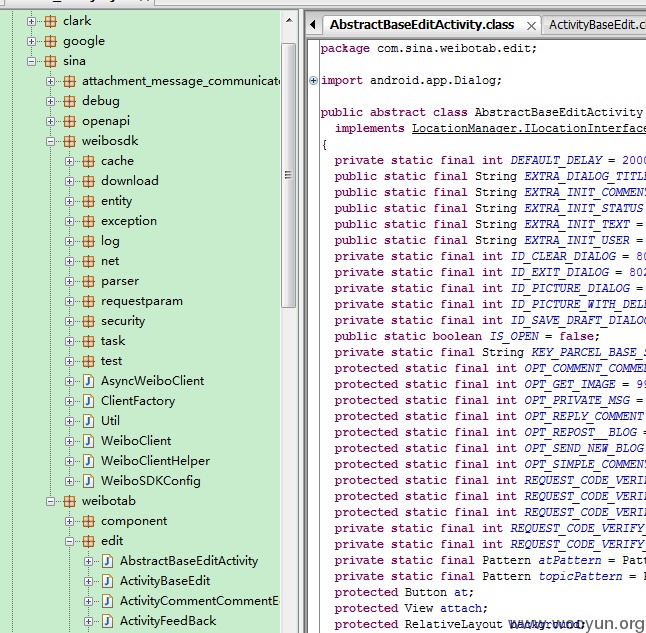Expand the ActivityBaseEdit class node
Screen dimensions: 646x633
88,581
